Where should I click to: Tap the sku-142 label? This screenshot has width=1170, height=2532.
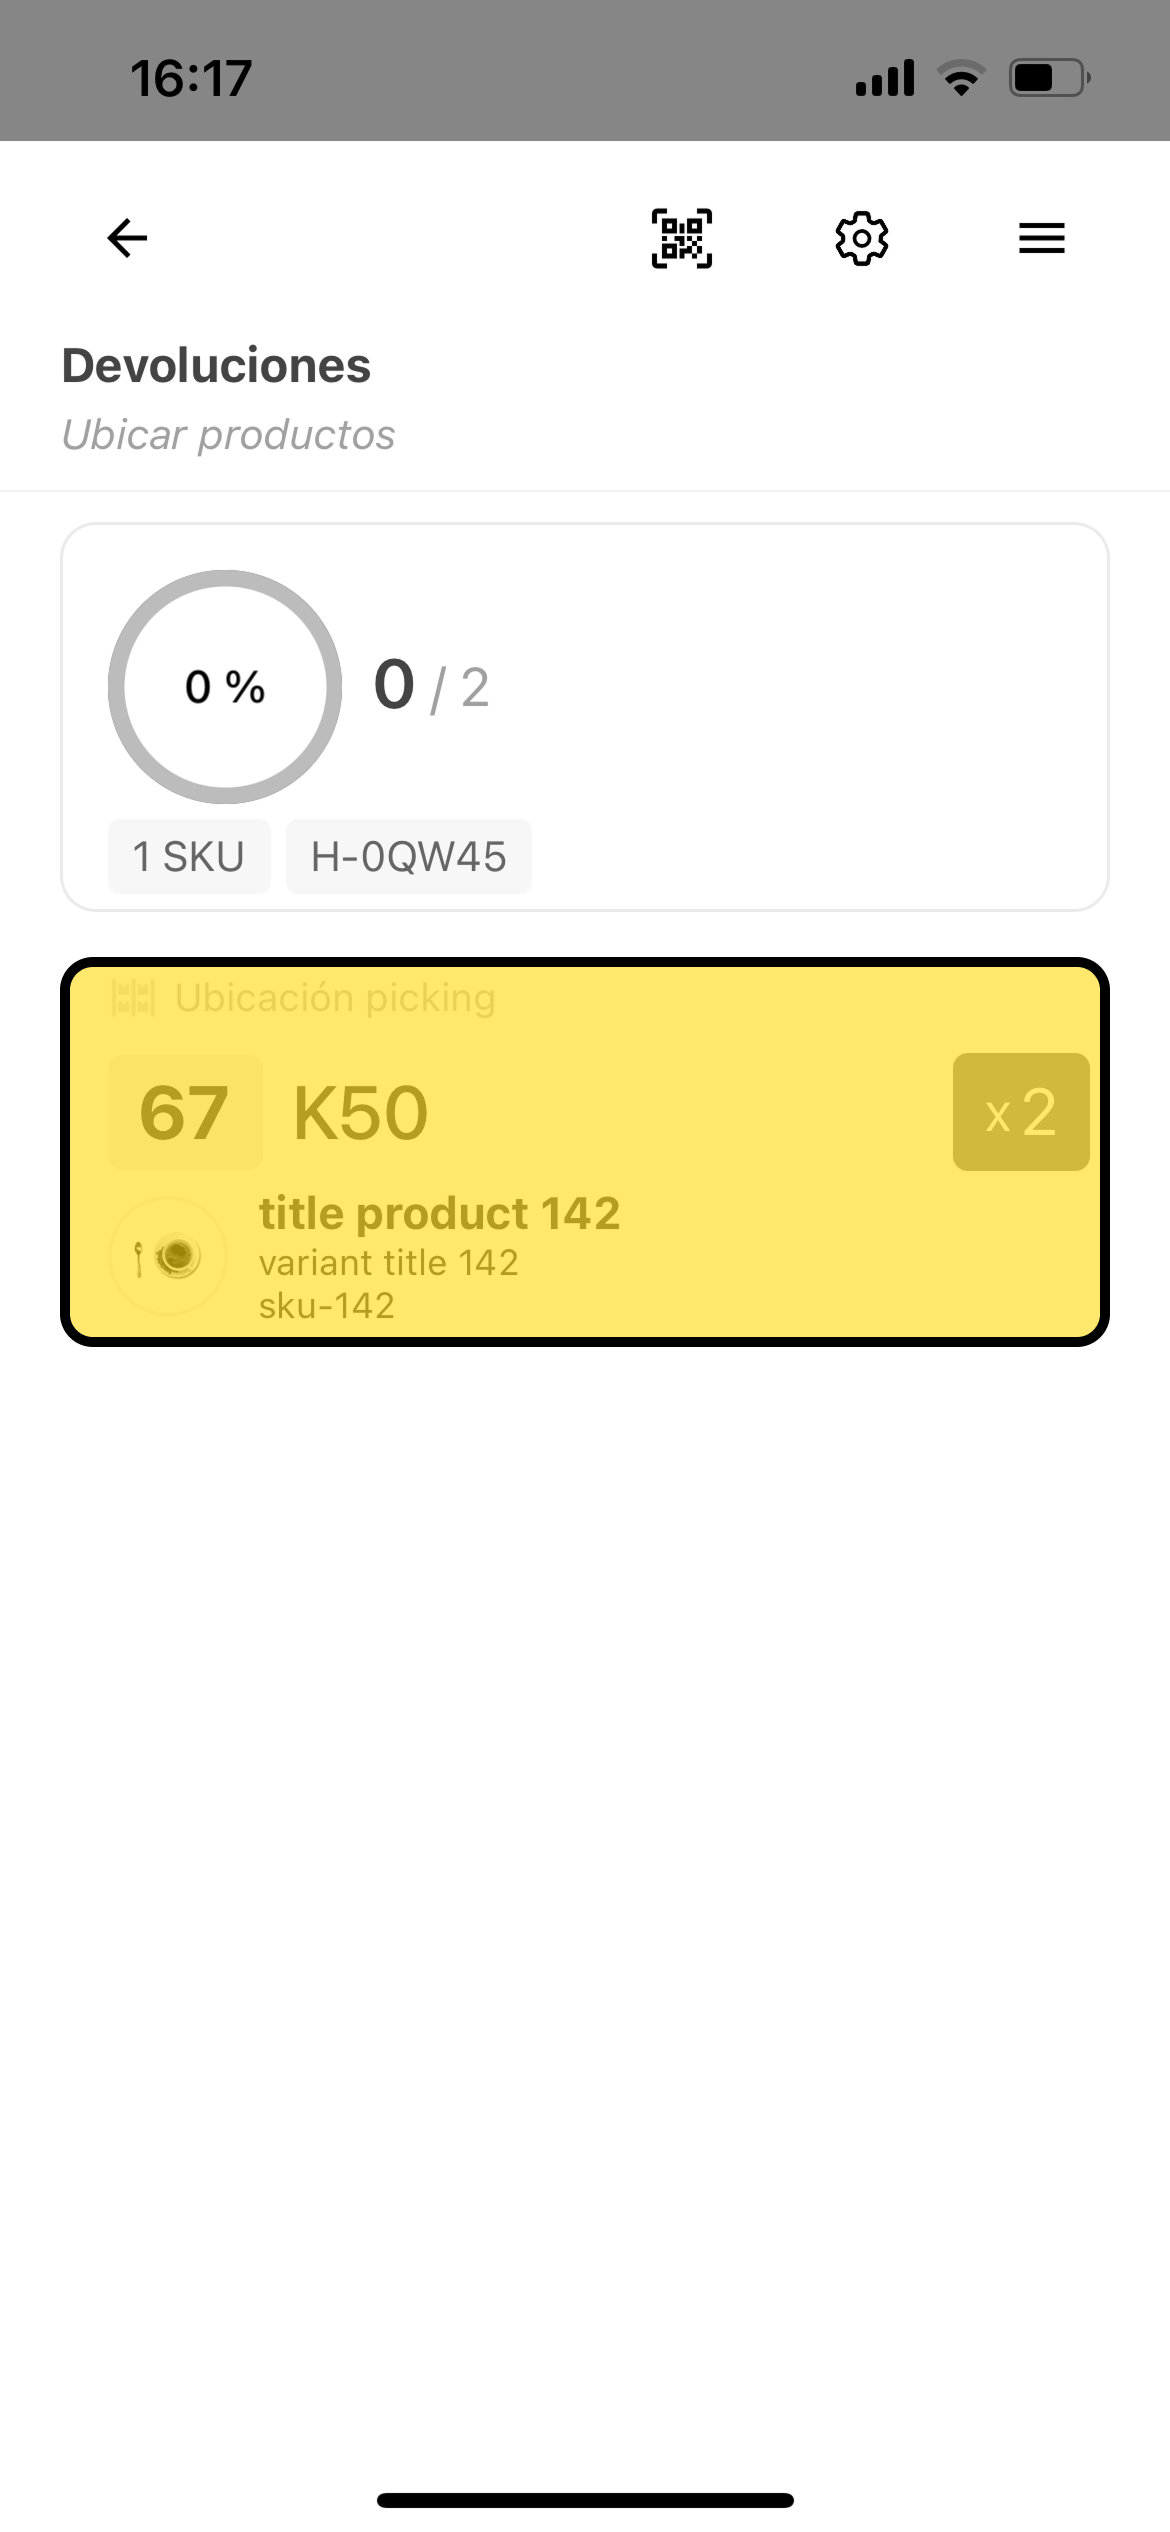(x=326, y=1306)
